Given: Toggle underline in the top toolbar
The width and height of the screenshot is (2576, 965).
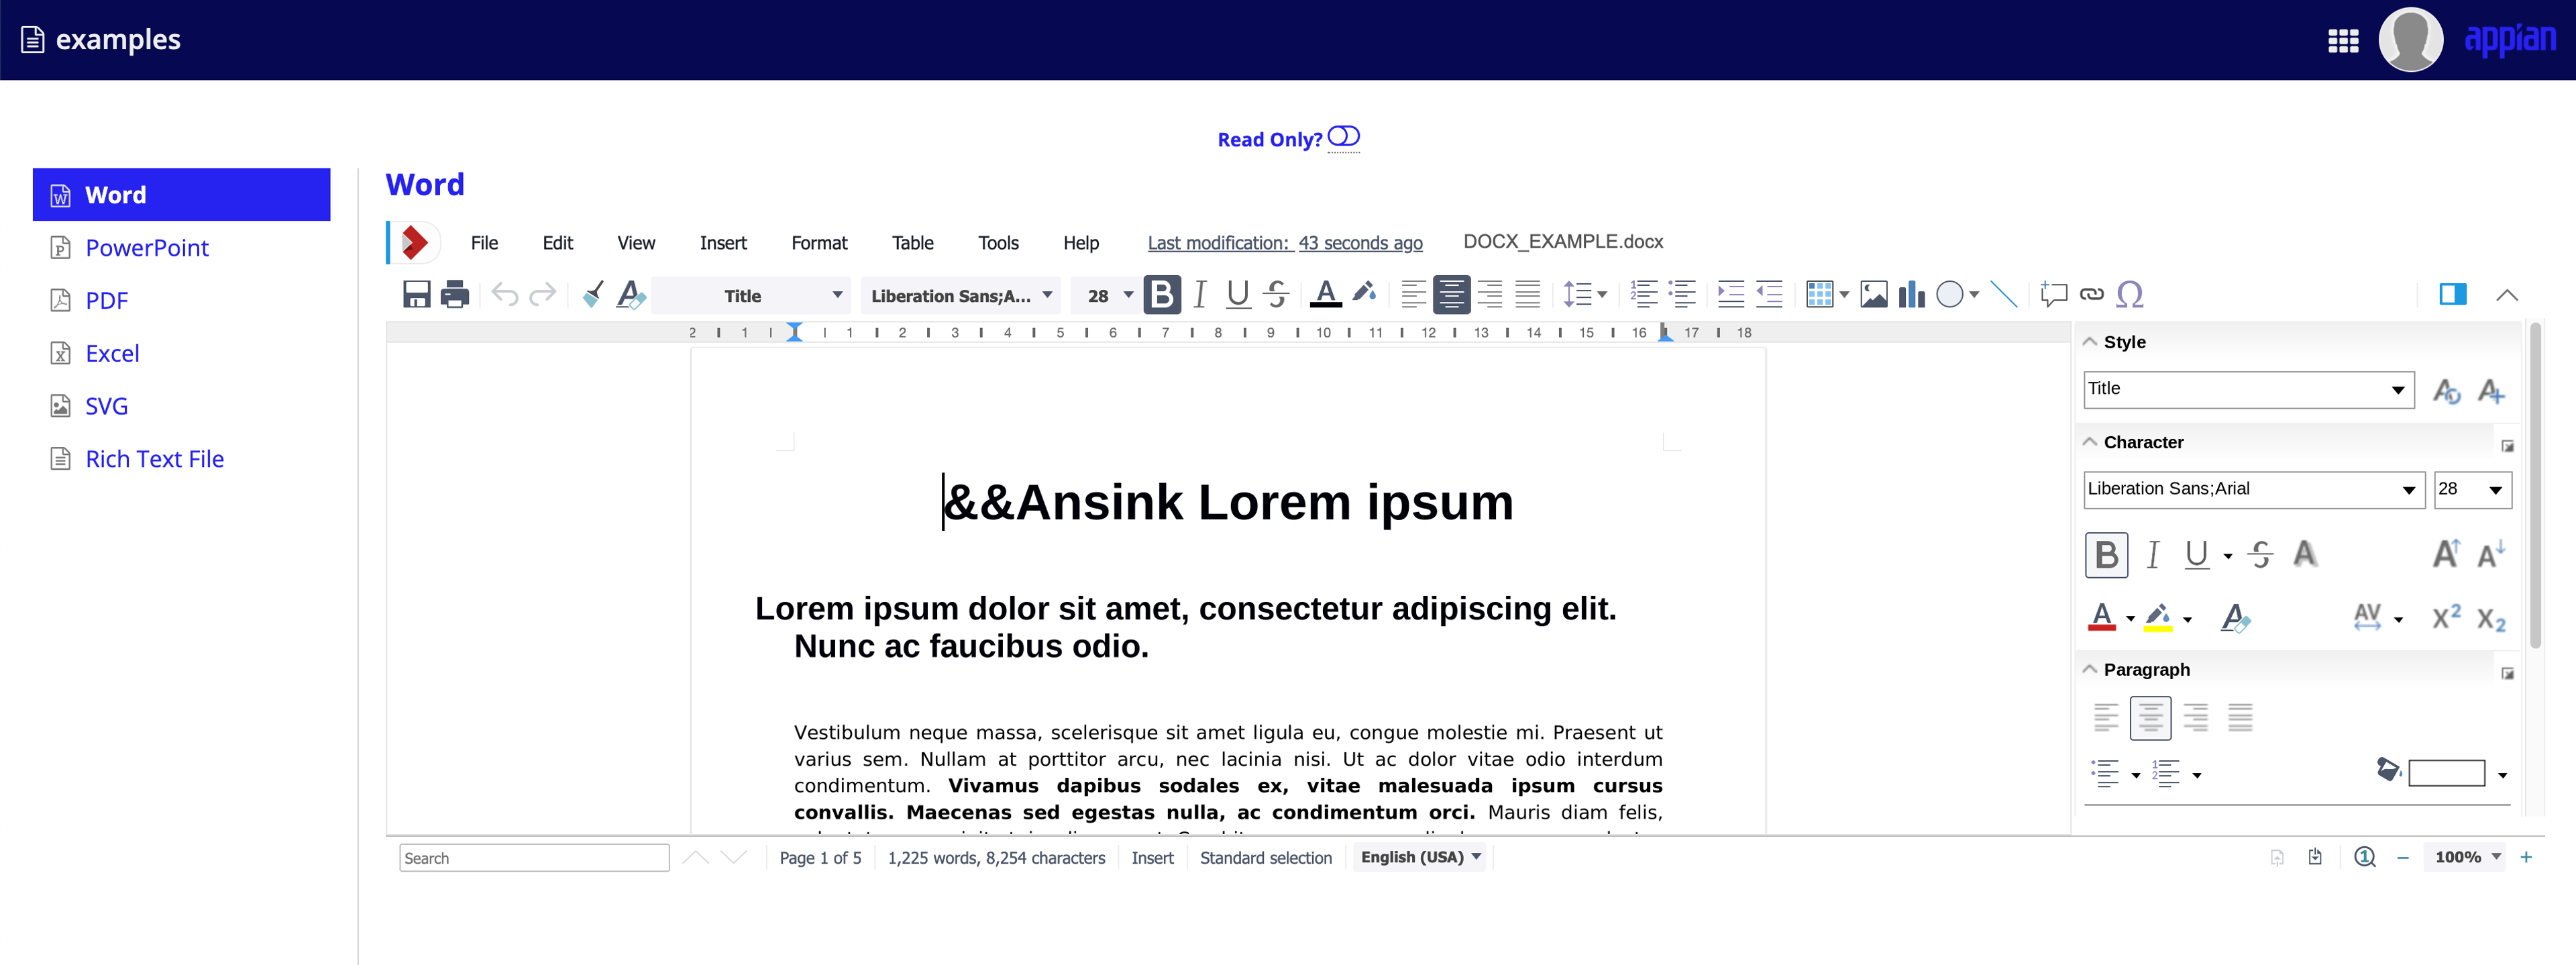Looking at the screenshot, I should click(x=1238, y=295).
